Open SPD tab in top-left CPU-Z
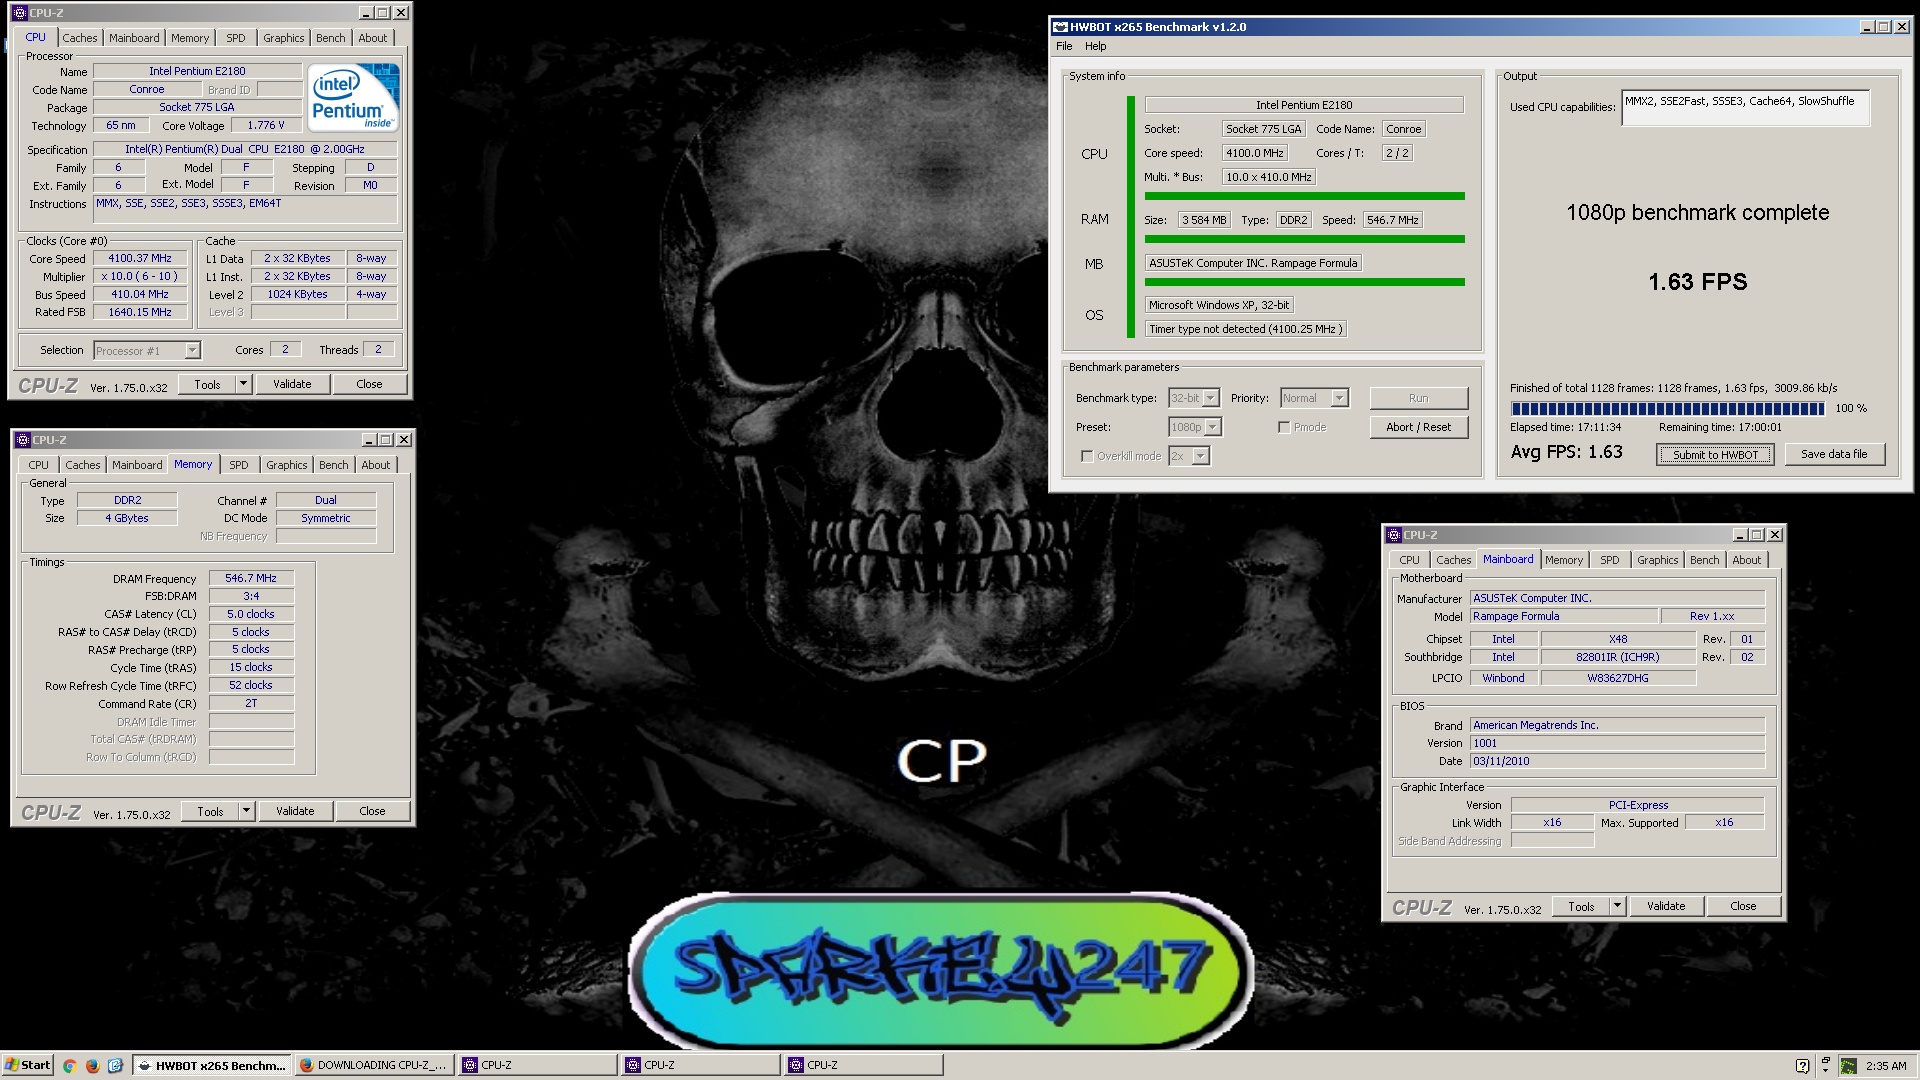The height and width of the screenshot is (1080, 1920). [x=236, y=38]
